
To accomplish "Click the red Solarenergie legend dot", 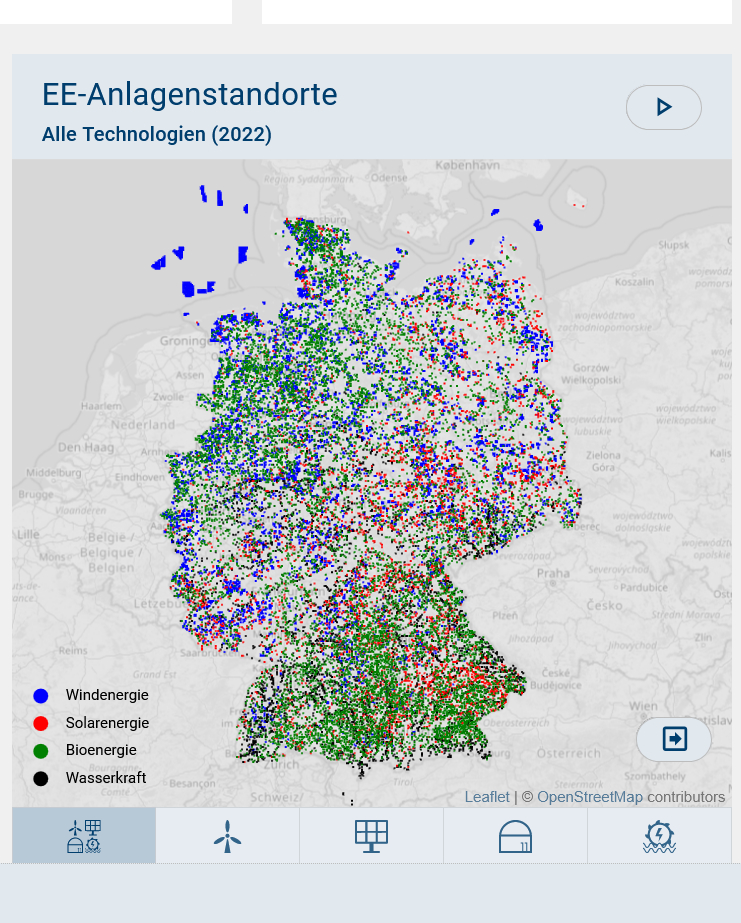I will click(41, 723).
